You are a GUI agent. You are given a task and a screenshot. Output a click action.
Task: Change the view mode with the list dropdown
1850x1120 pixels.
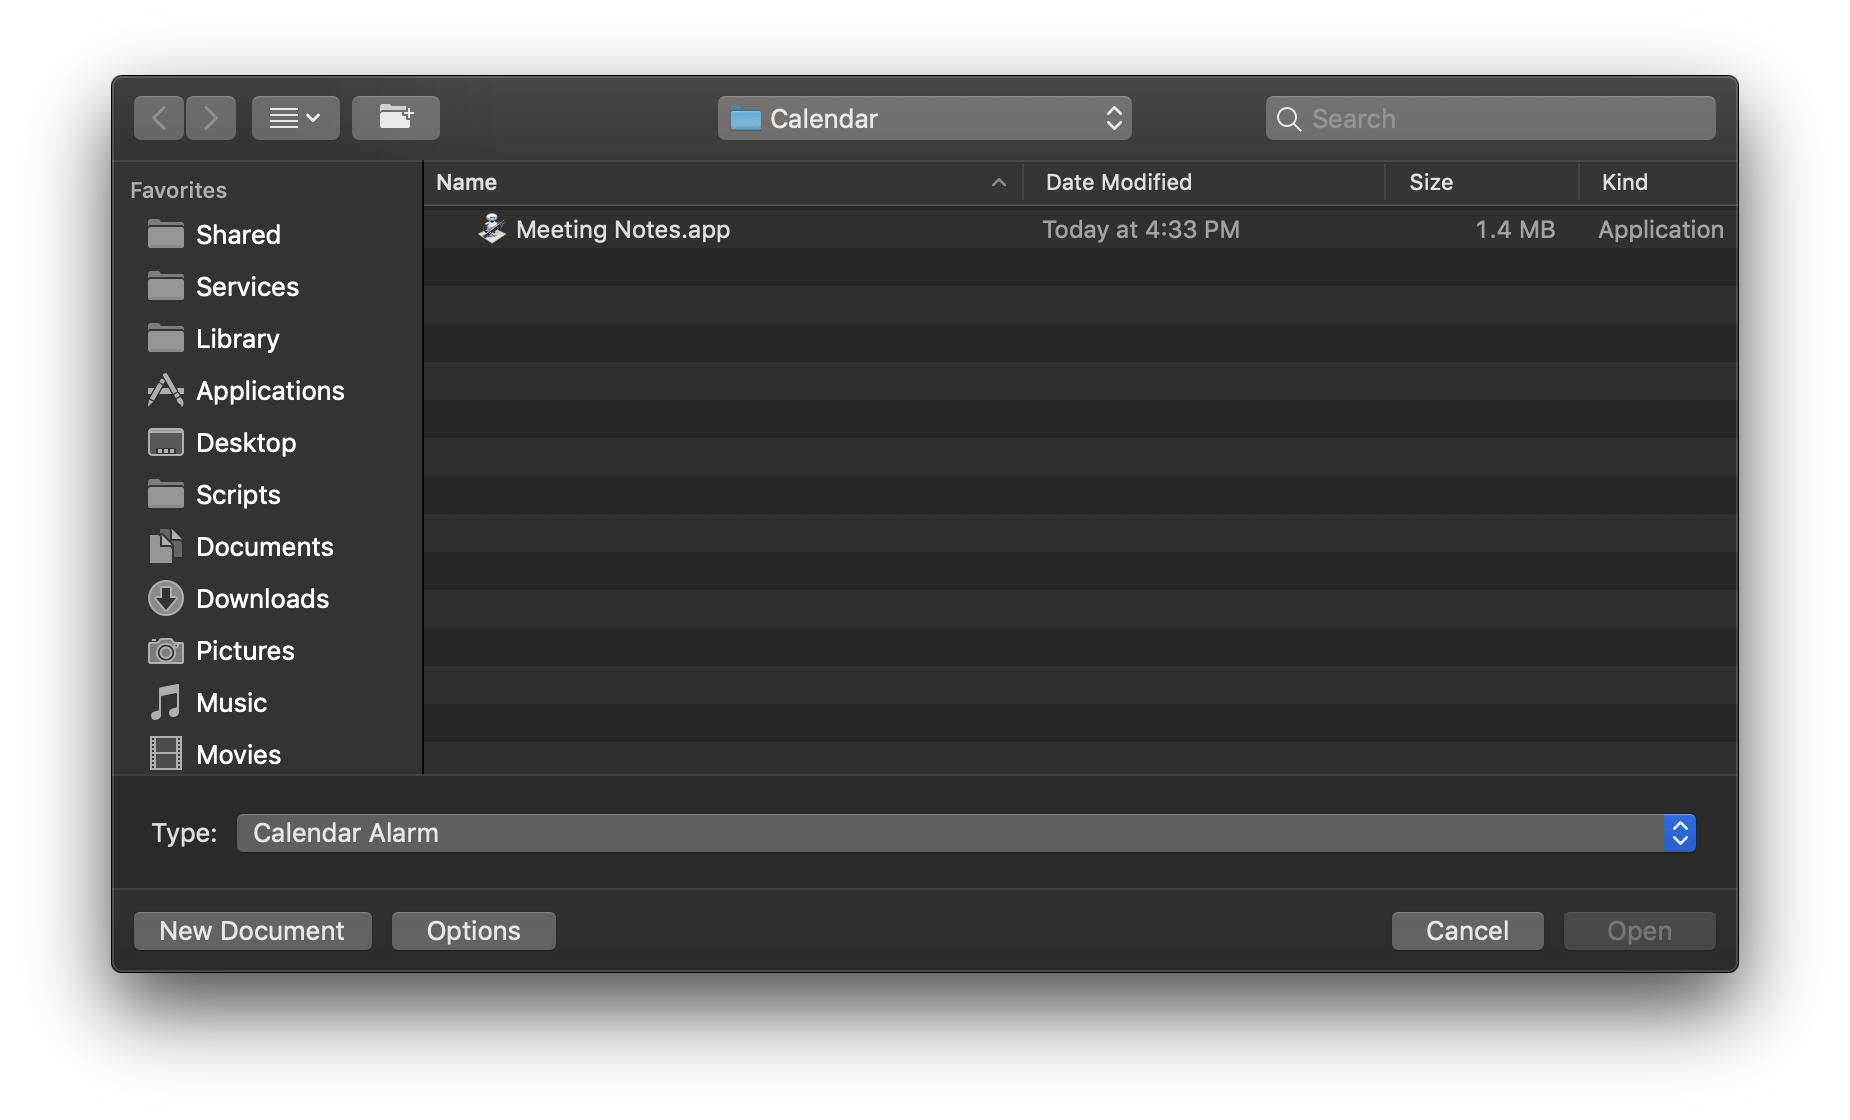pos(295,117)
